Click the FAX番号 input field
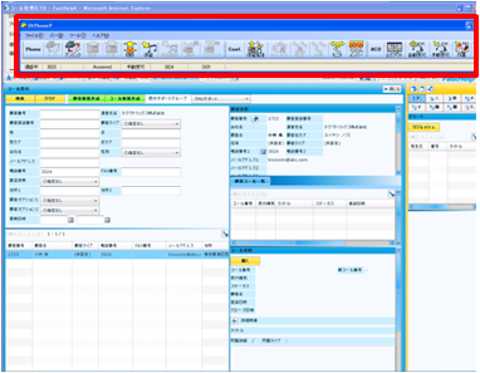 (x=151, y=171)
